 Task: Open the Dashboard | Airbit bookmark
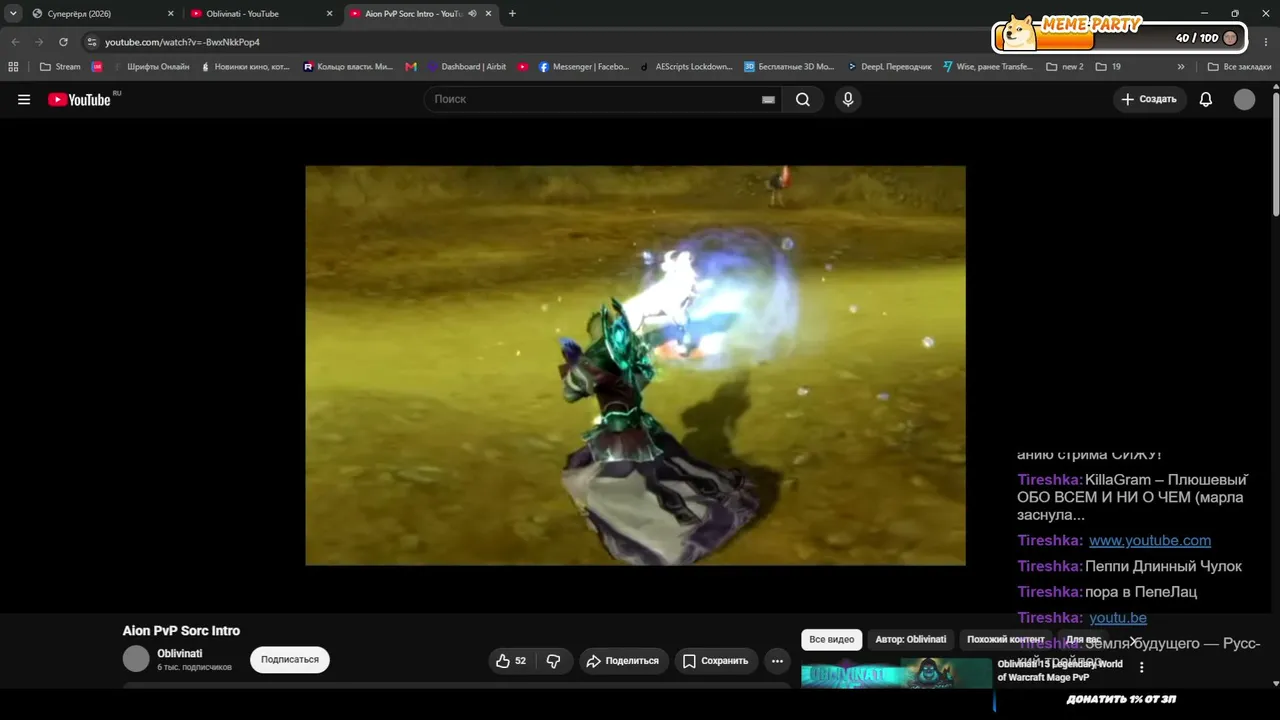[x=467, y=67]
